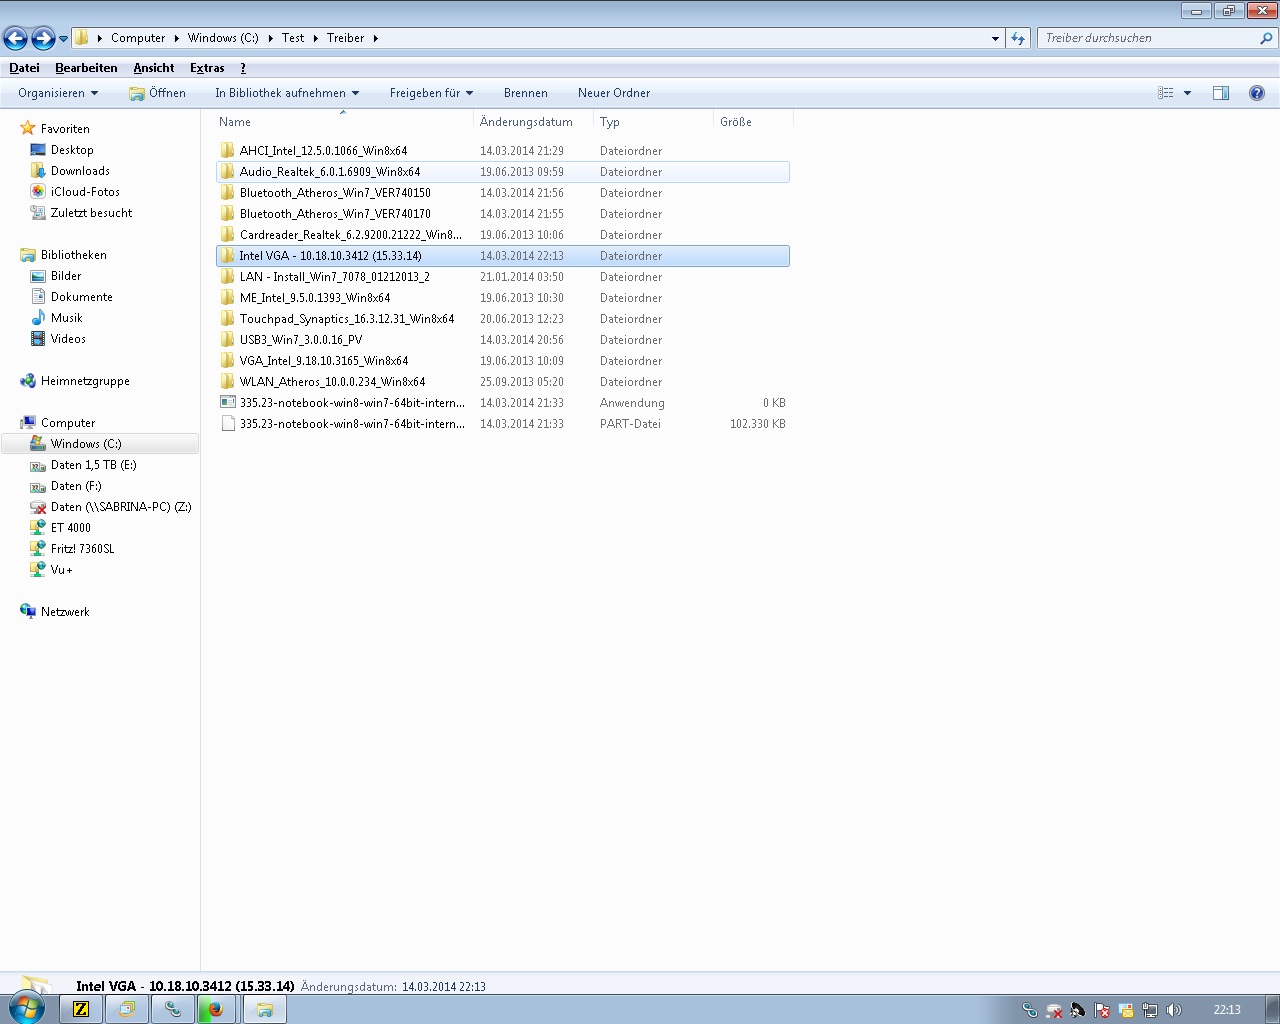Open dropdown arrow after Computer breadcrumb
Viewport: 1280px width, 1024px height.
[x=176, y=38]
